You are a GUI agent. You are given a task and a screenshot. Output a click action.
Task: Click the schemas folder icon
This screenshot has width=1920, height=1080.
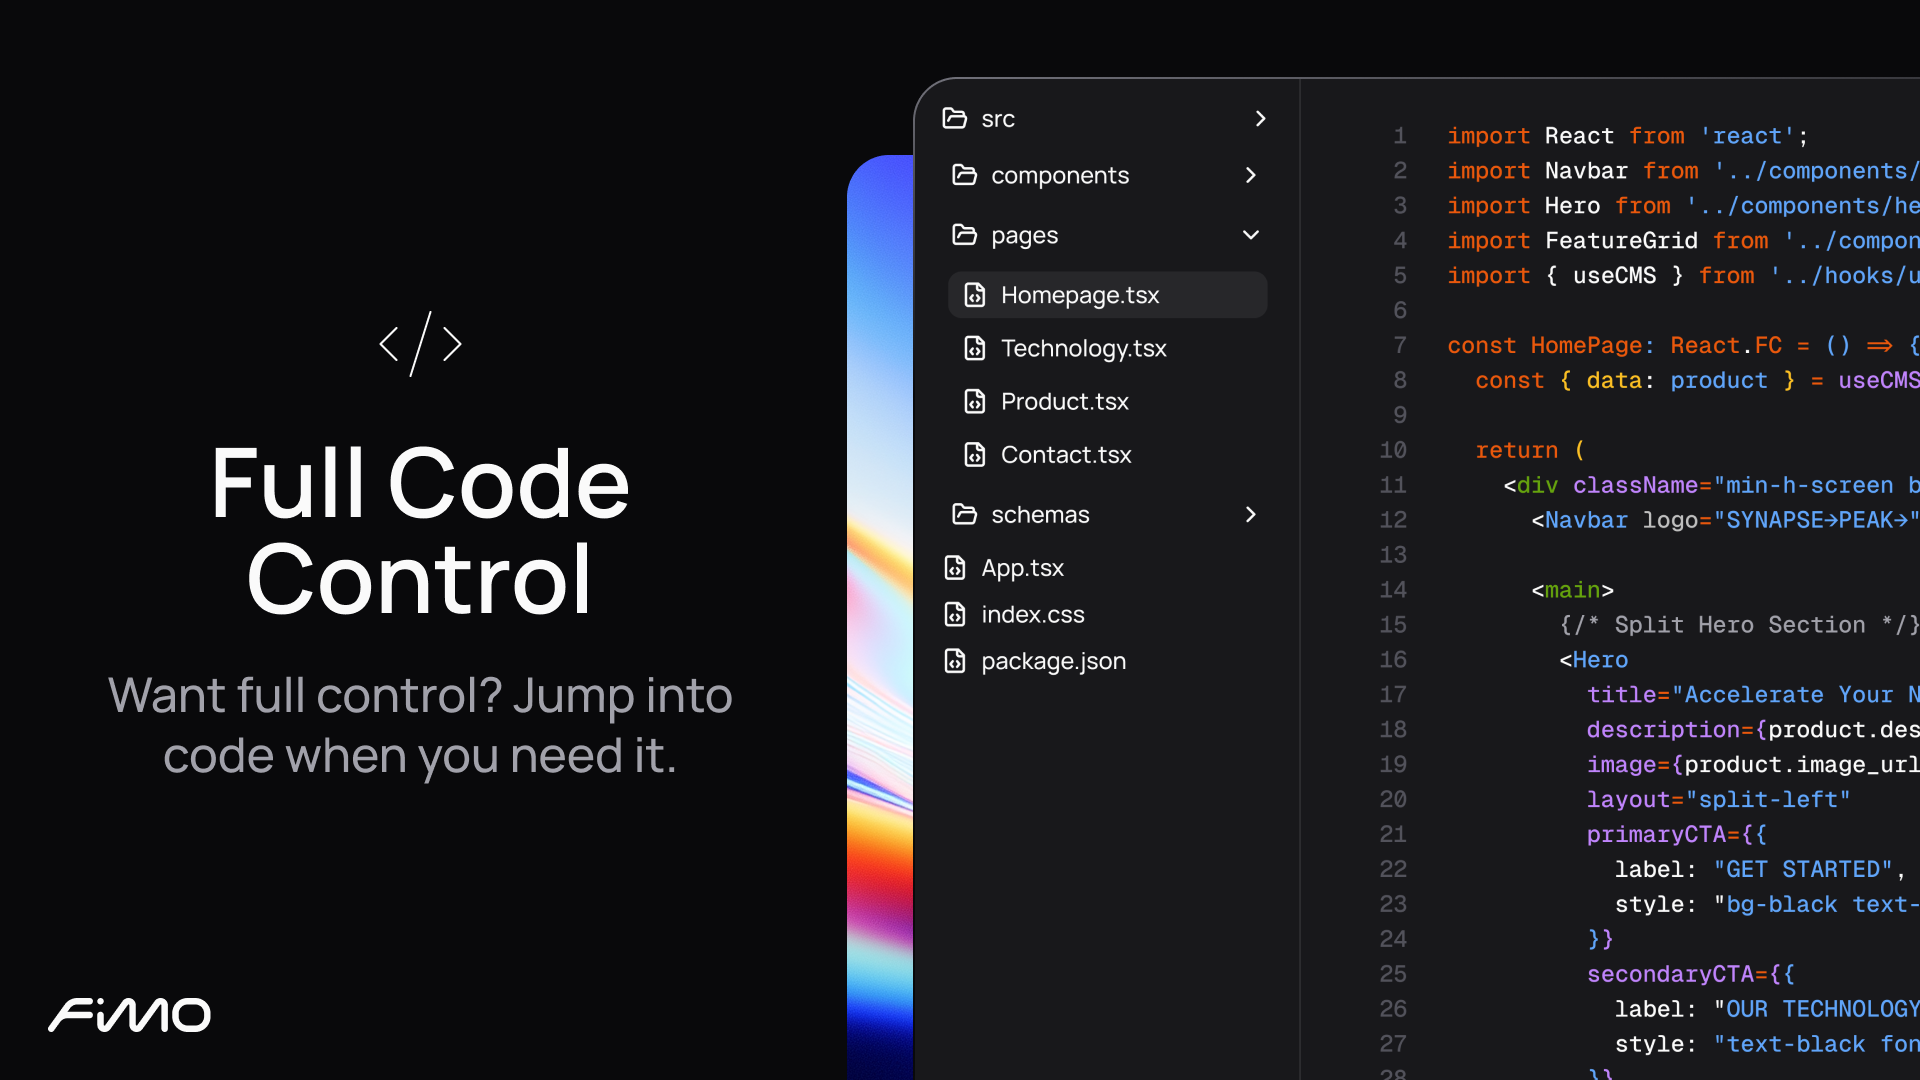[x=964, y=514]
